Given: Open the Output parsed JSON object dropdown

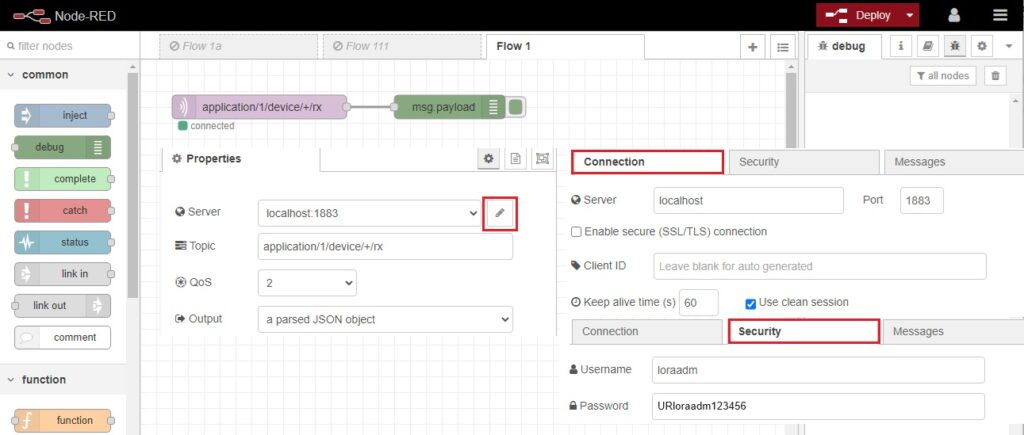Looking at the screenshot, I should tap(385, 319).
